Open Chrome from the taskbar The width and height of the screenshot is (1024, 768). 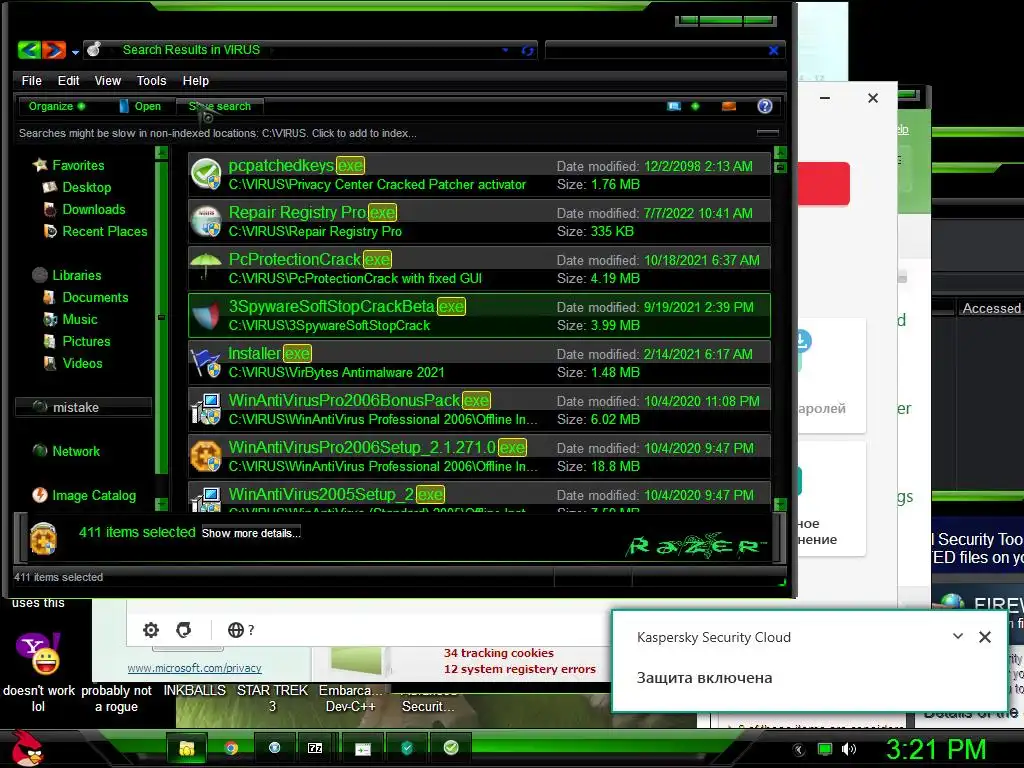[x=231, y=748]
